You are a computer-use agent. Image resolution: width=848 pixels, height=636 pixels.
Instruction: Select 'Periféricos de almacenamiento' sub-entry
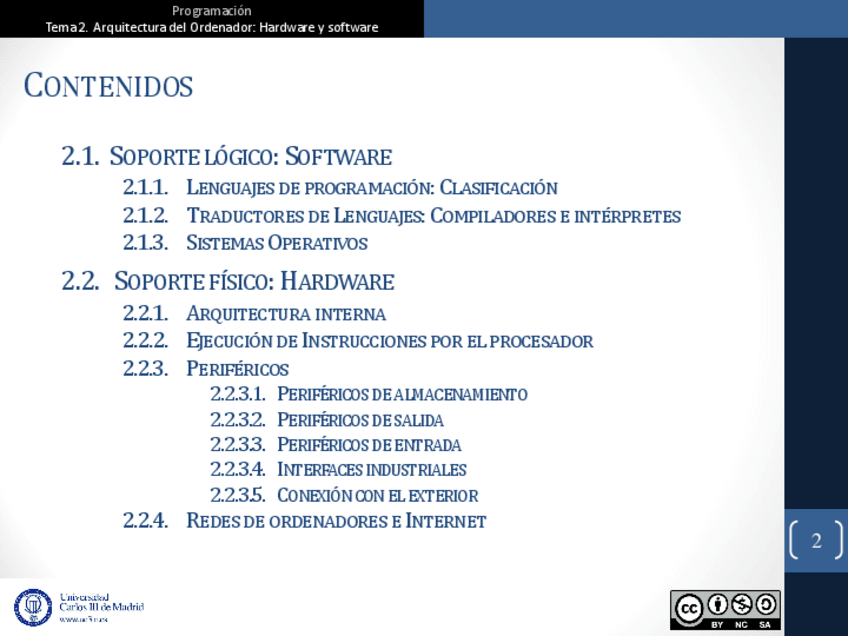[402, 394]
